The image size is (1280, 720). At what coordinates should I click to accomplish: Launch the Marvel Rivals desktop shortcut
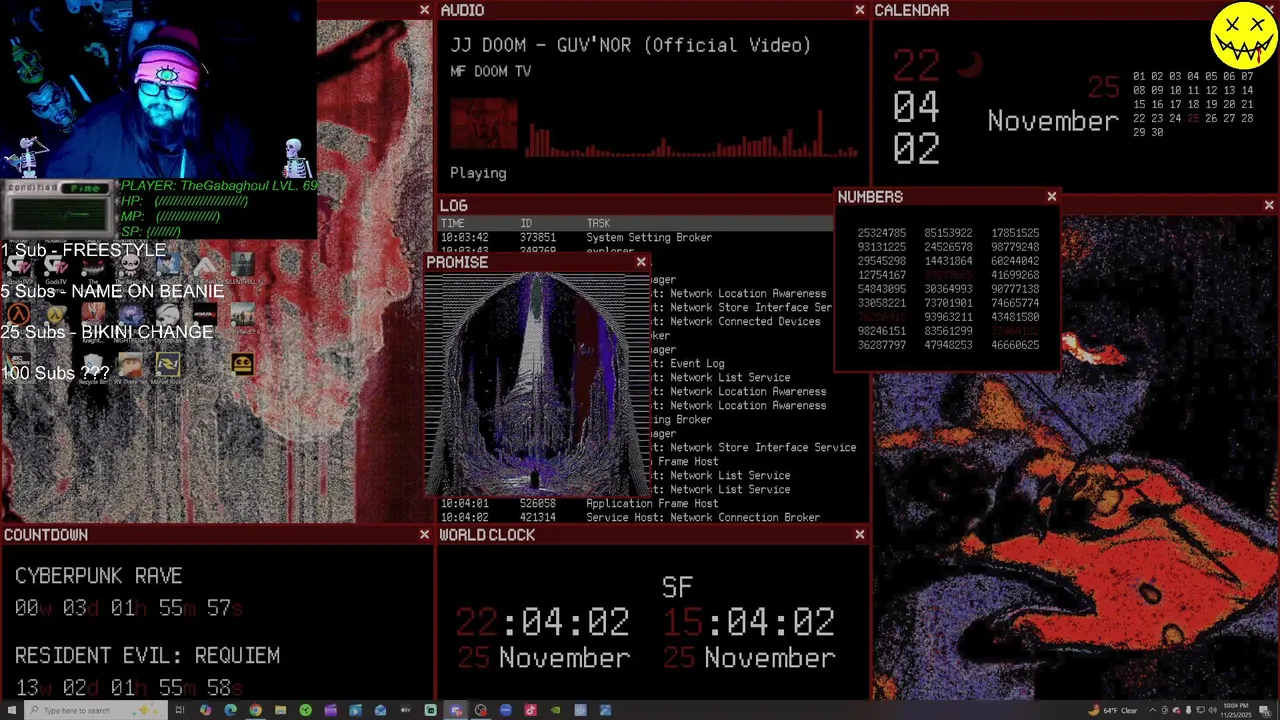pyautogui.click(x=168, y=364)
